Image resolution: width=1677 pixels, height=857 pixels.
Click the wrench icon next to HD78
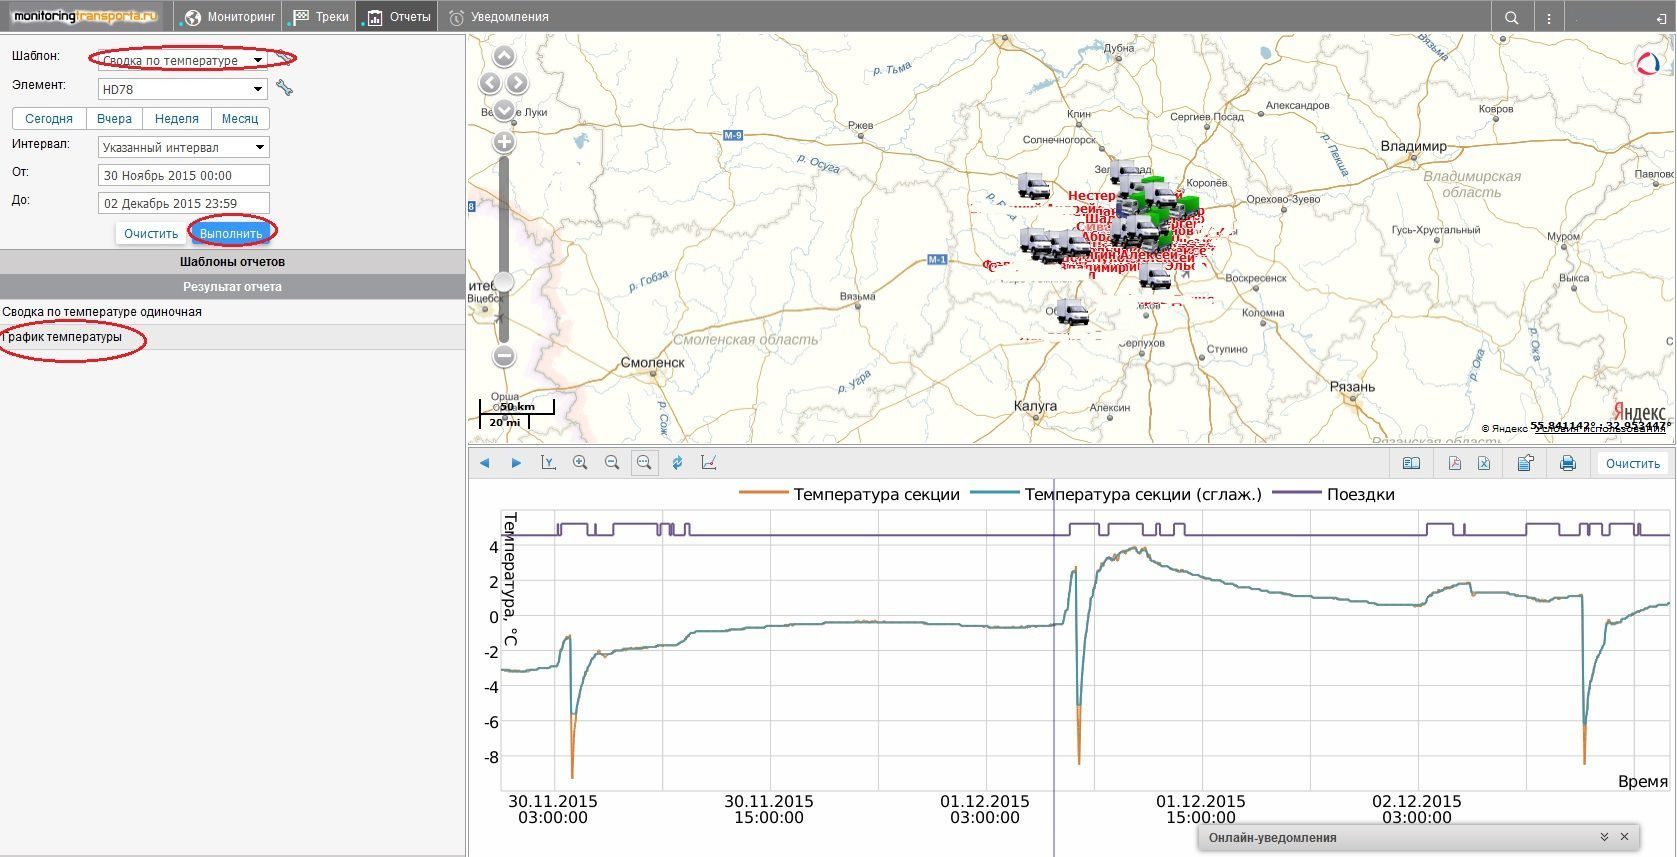(x=285, y=88)
